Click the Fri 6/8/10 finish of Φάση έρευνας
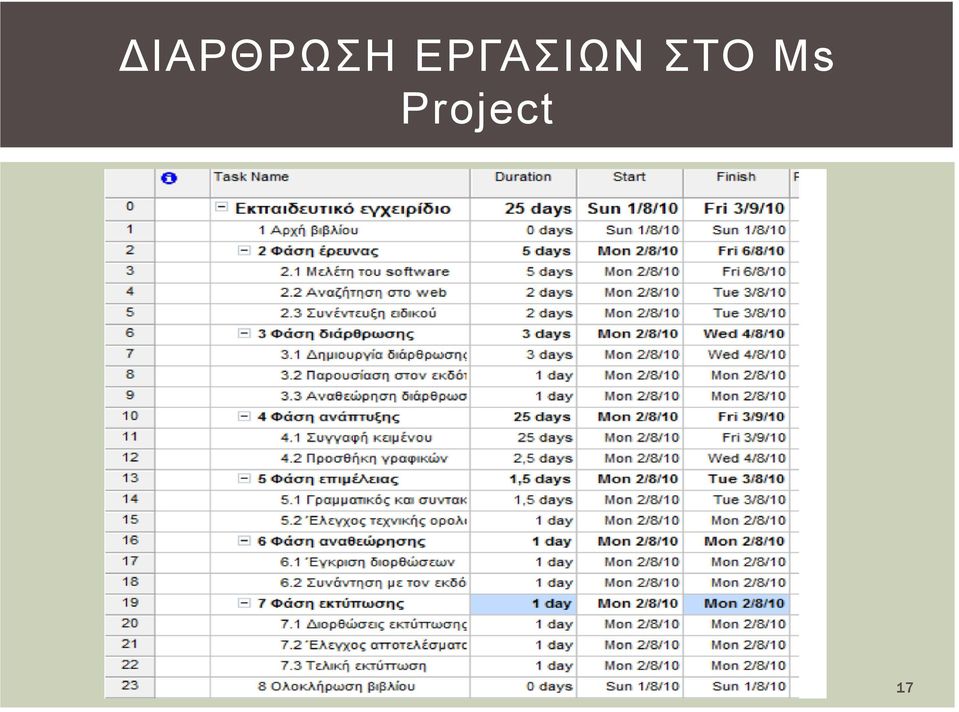 (x=751, y=251)
